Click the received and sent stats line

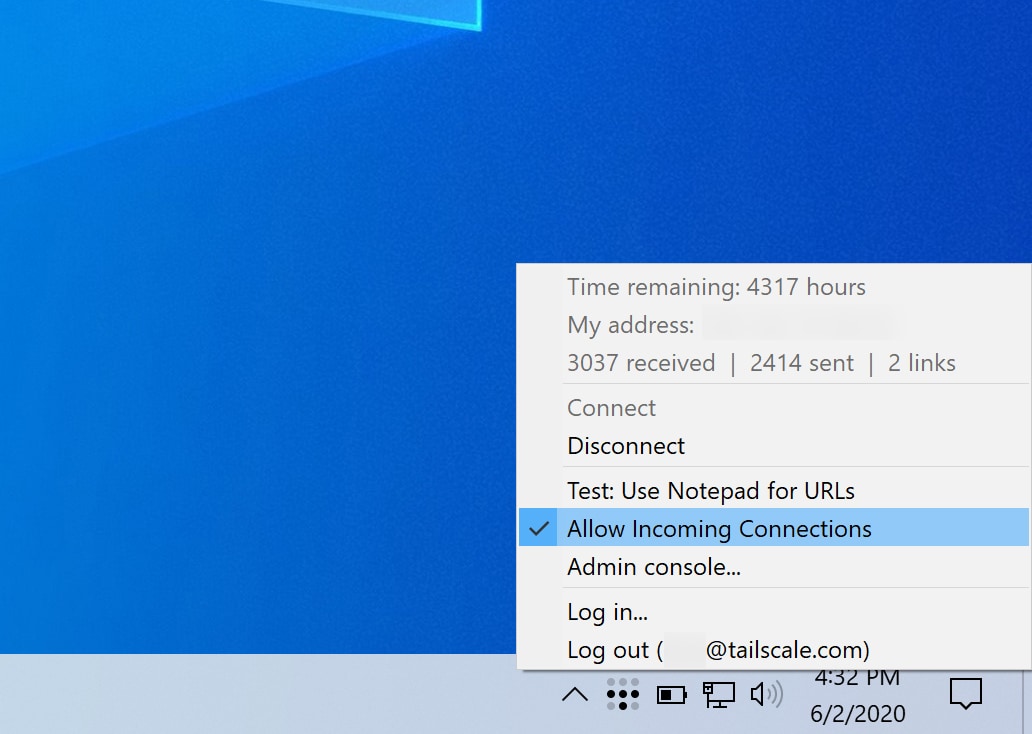point(760,363)
